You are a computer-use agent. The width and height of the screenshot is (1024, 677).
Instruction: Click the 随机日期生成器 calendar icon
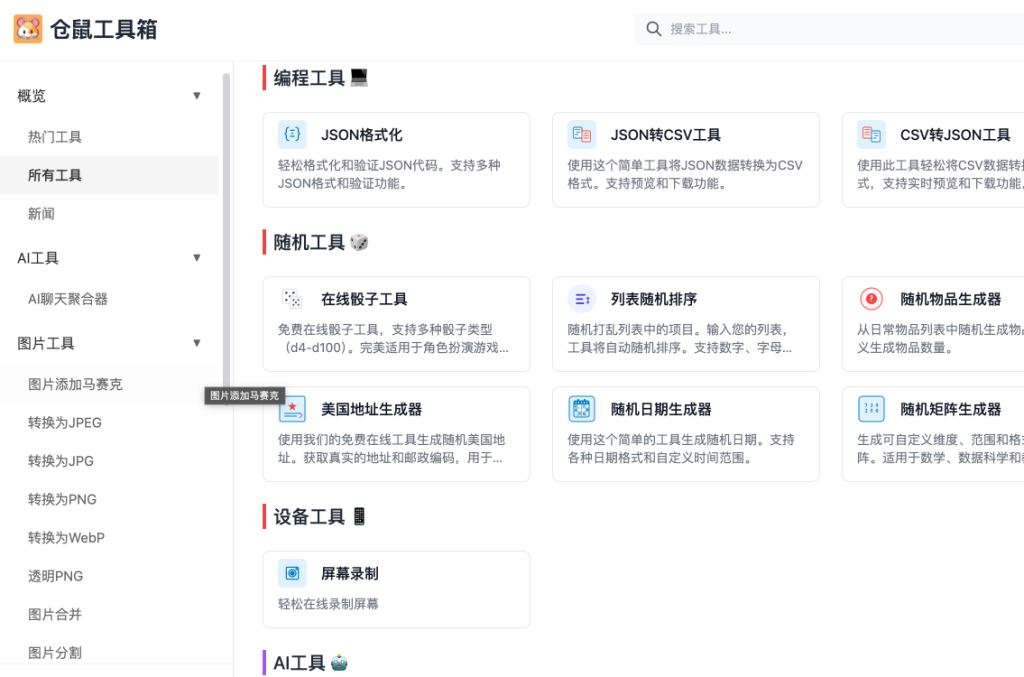click(x=582, y=408)
